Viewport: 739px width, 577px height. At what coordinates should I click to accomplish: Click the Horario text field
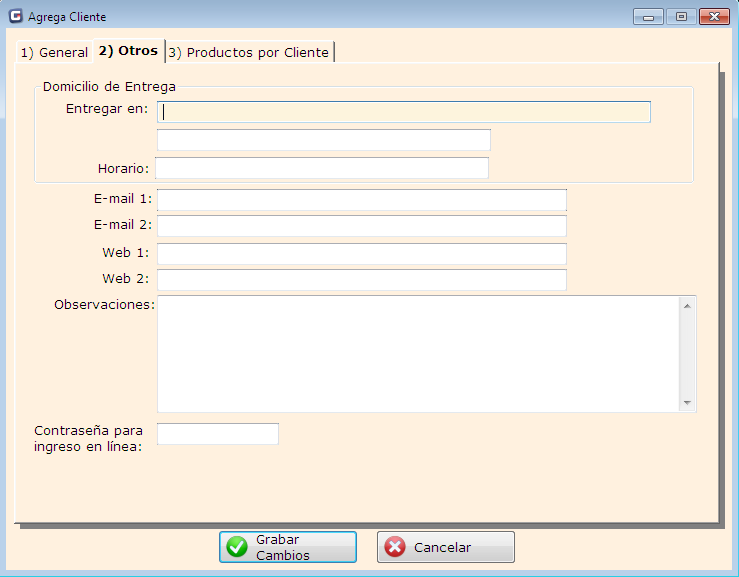pyautogui.click(x=322, y=168)
